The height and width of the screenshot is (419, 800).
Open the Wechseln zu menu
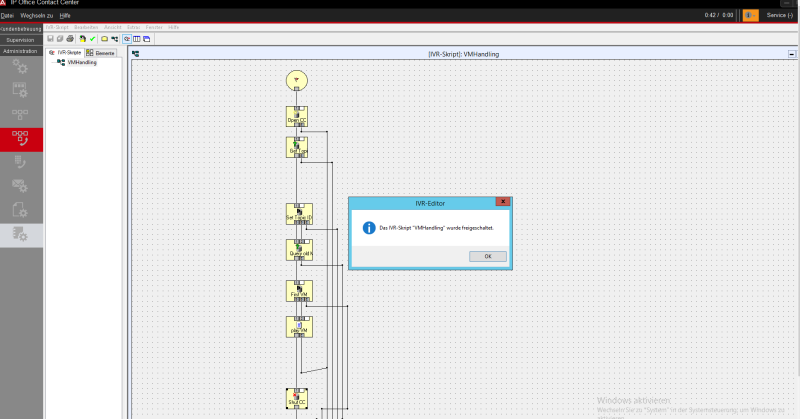click(x=37, y=16)
